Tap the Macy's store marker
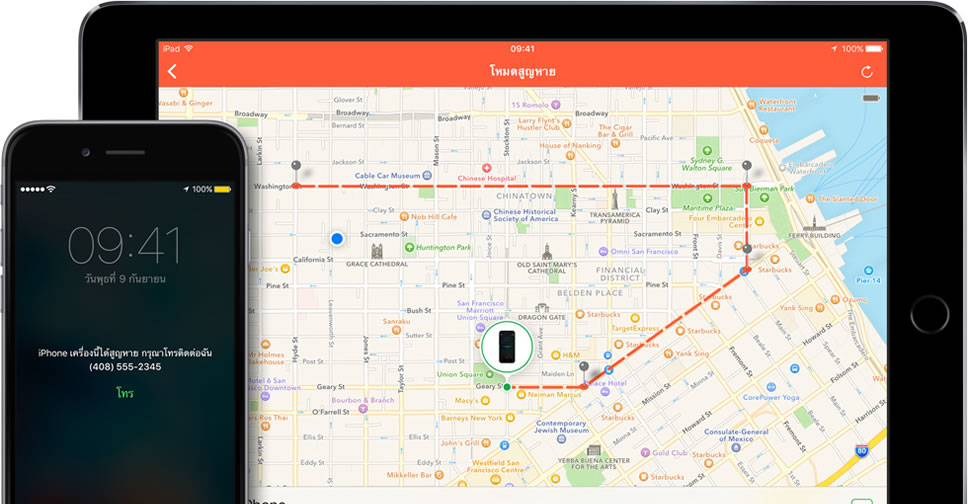 (x=485, y=401)
